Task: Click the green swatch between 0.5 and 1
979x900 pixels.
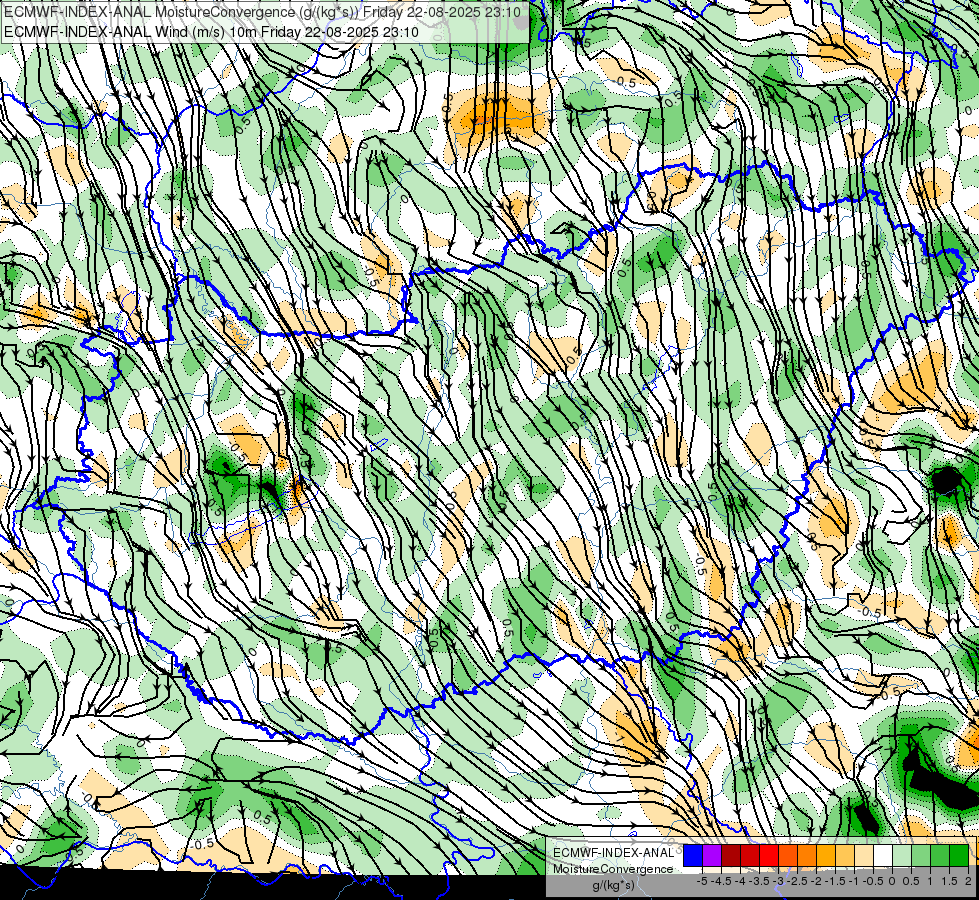Action: 921,856
